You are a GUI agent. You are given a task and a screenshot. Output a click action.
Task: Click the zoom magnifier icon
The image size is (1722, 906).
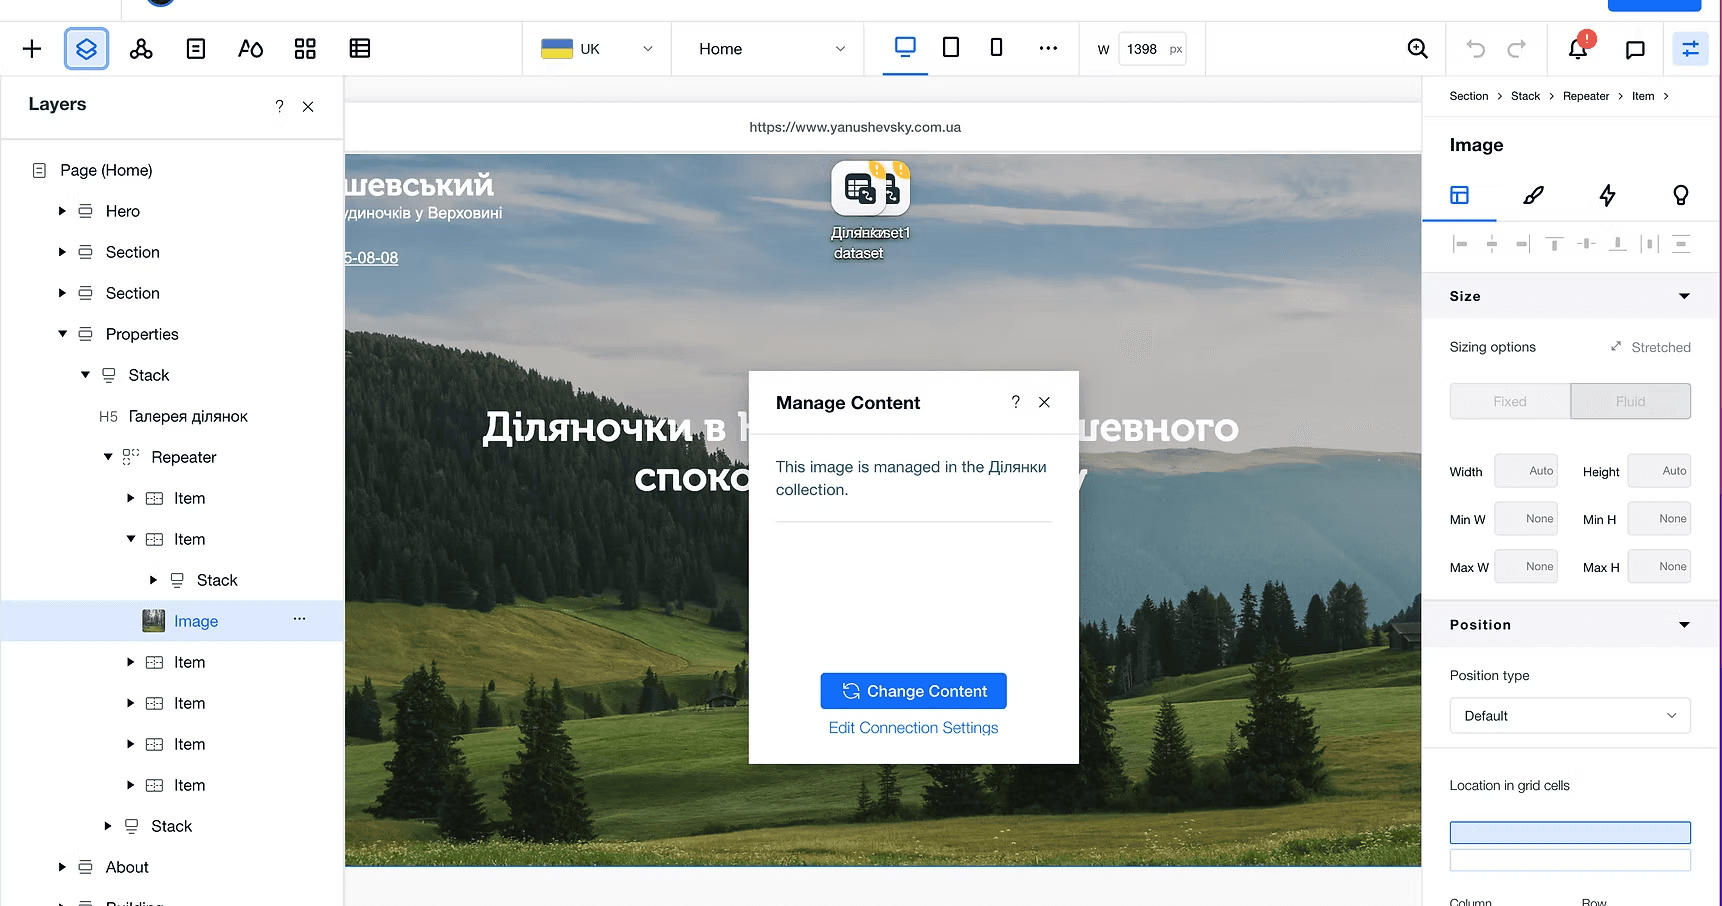(x=1417, y=49)
